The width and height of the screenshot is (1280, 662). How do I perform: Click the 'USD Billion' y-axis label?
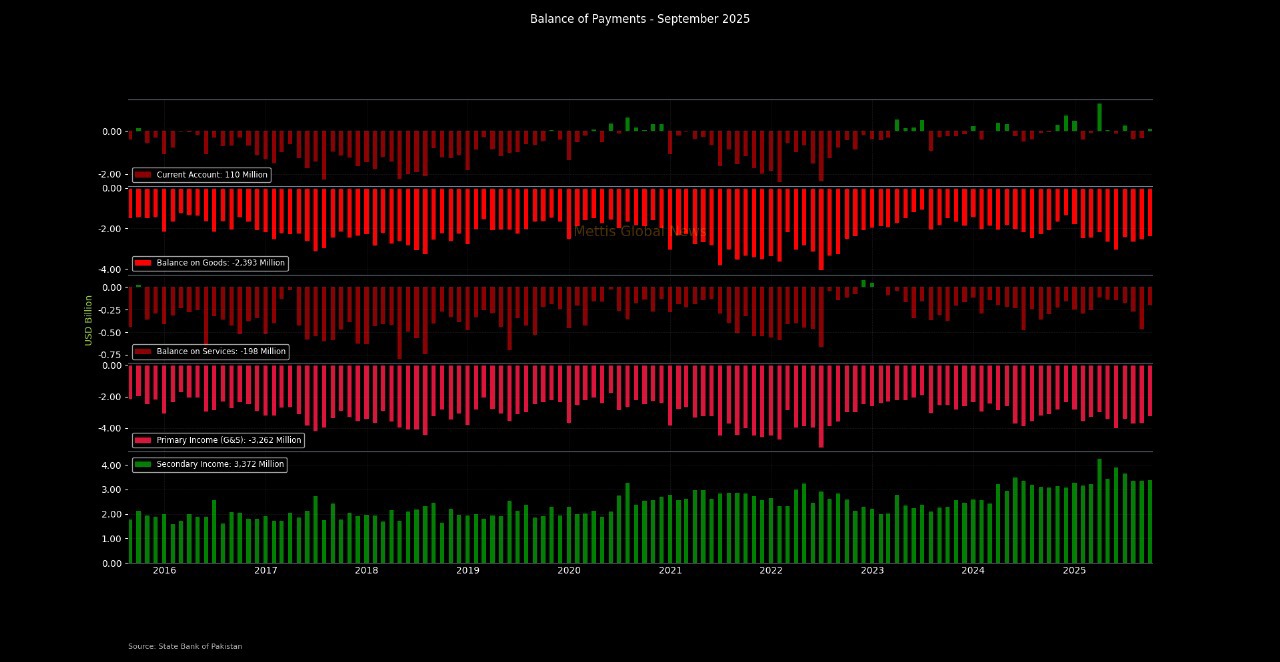[x=88, y=320]
